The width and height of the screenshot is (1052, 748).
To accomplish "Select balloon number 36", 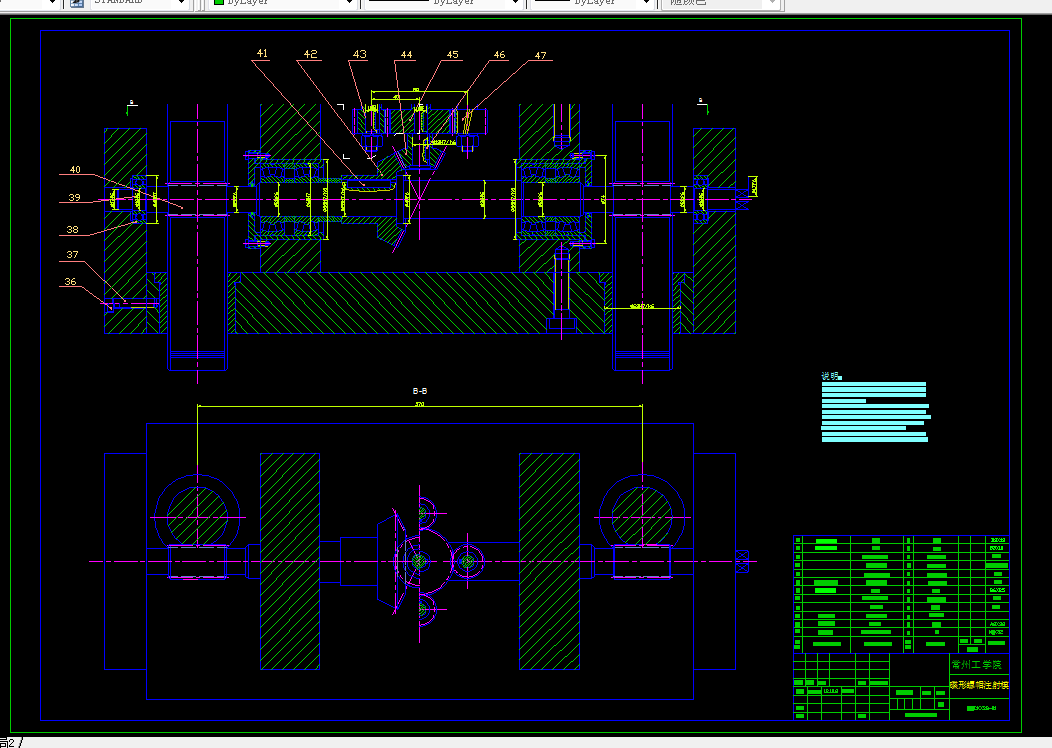I will tap(70, 282).
